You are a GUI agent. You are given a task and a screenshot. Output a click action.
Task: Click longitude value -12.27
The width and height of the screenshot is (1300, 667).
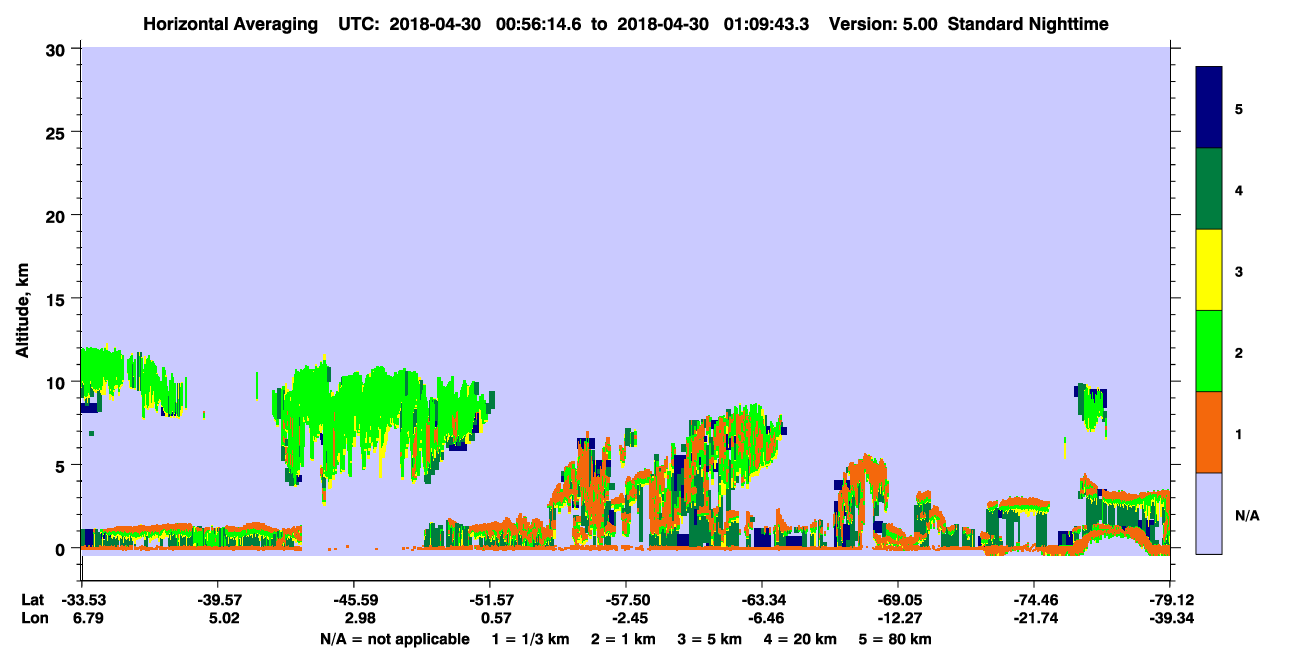897,618
